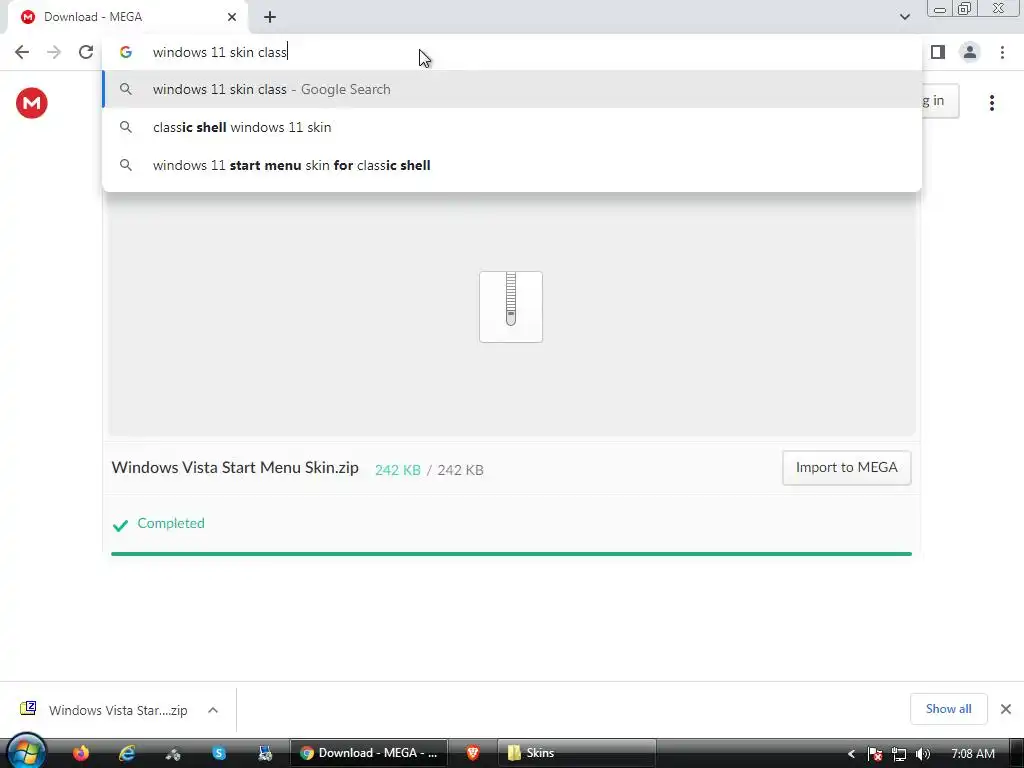1024x768 pixels.
Task: Click the Windows Vista Start Menu Skin.zip filename
Action: coord(235,468)
